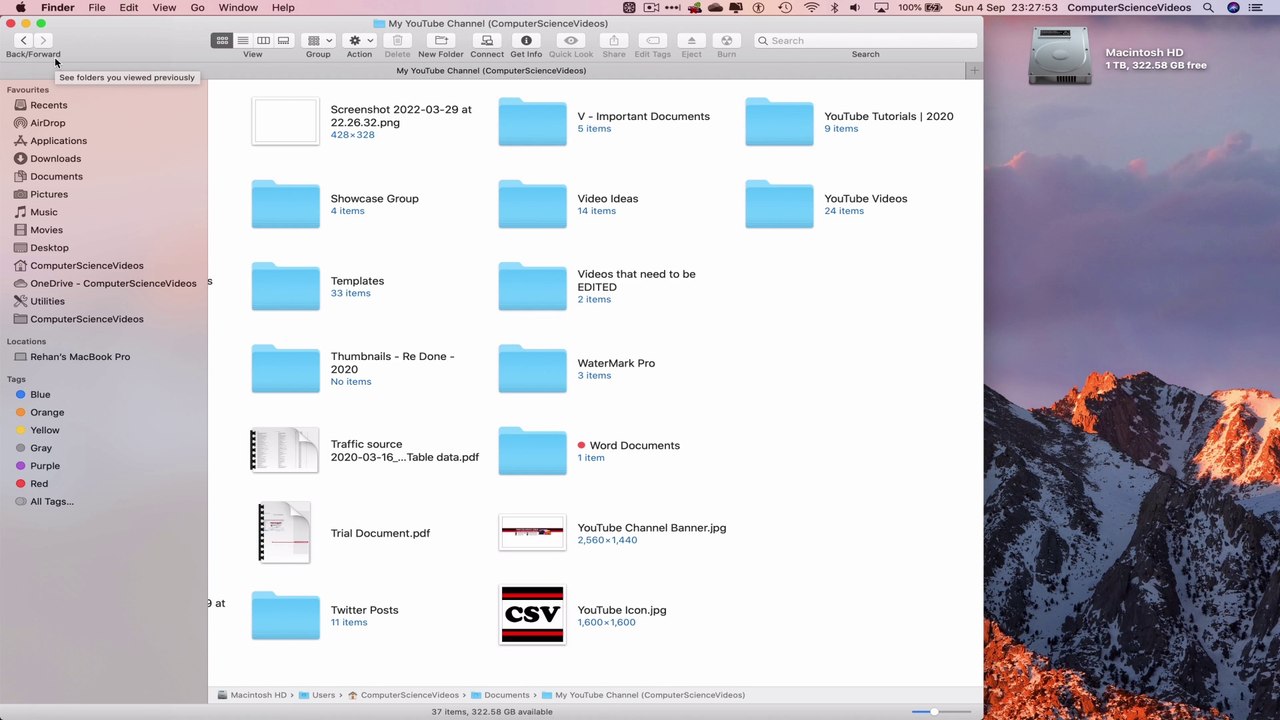Open Get Info from the toolbar
Viewport: 1280px width, 720px height.
pos(526,40)
